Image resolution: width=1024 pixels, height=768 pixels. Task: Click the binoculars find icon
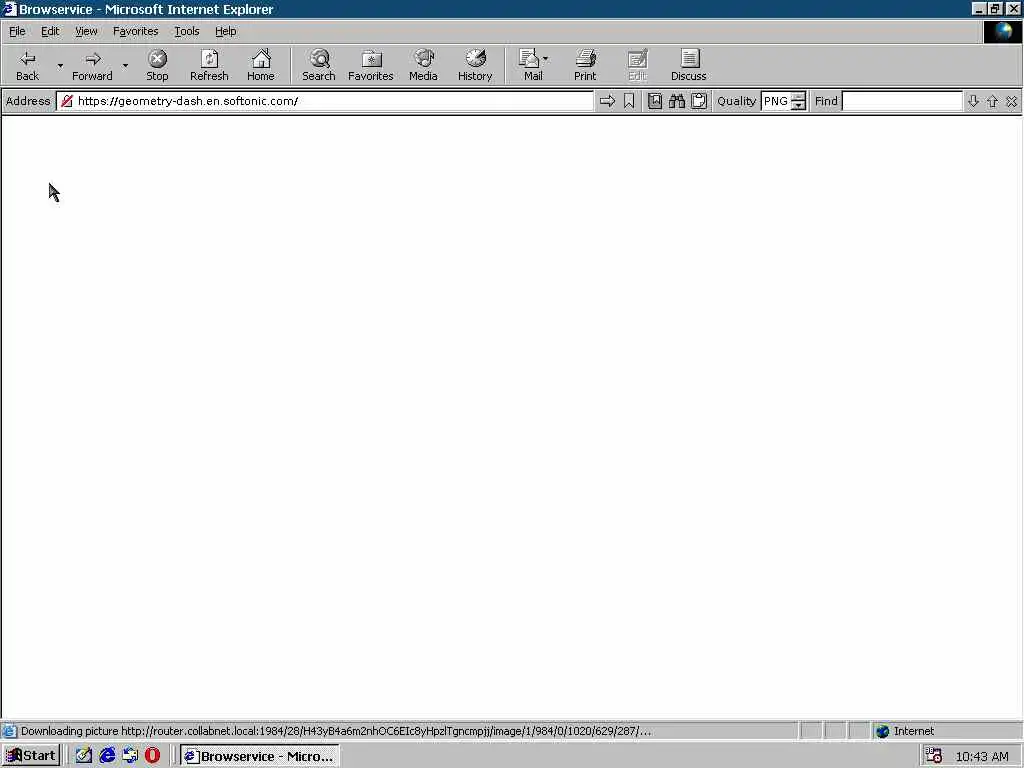pyautogui.click(x=677, y=101)
